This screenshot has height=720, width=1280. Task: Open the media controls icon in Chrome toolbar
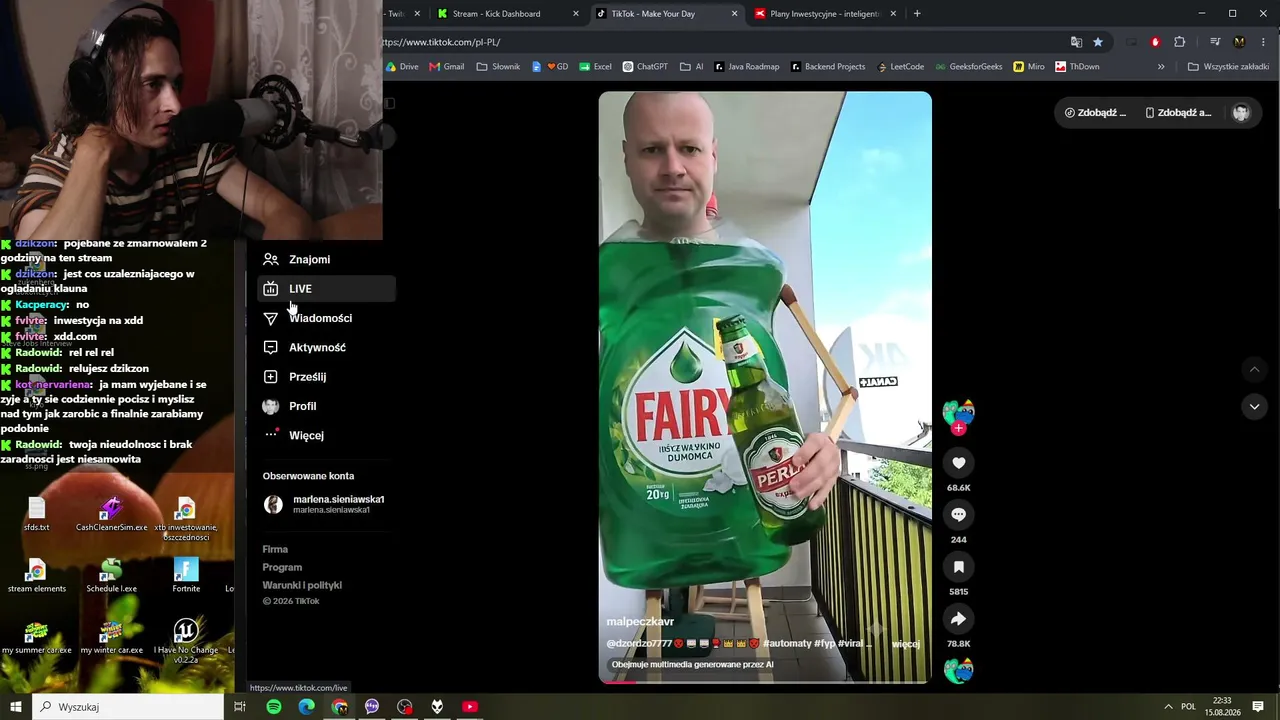click(1215, 42)
